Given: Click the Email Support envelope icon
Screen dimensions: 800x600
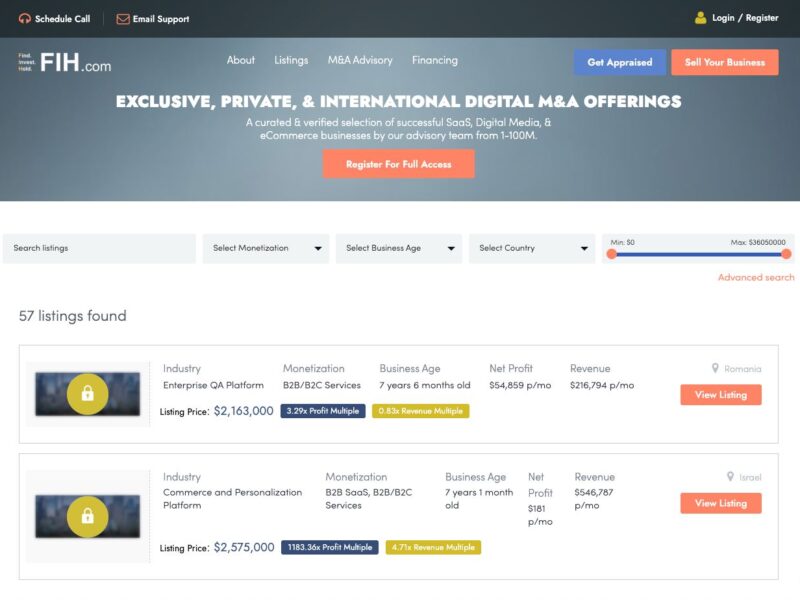Looking at the screenshot, I should tap(122, 19).
